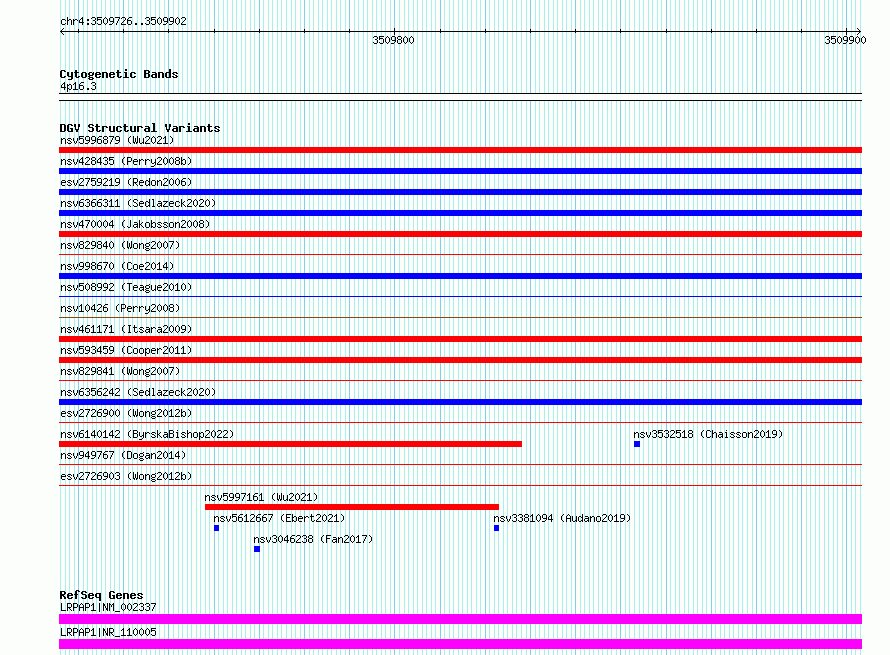890x655 pixels.
Task: Select the red nsv5997161 Wu2021 variant bar
Action: click(x=352, y=507)
